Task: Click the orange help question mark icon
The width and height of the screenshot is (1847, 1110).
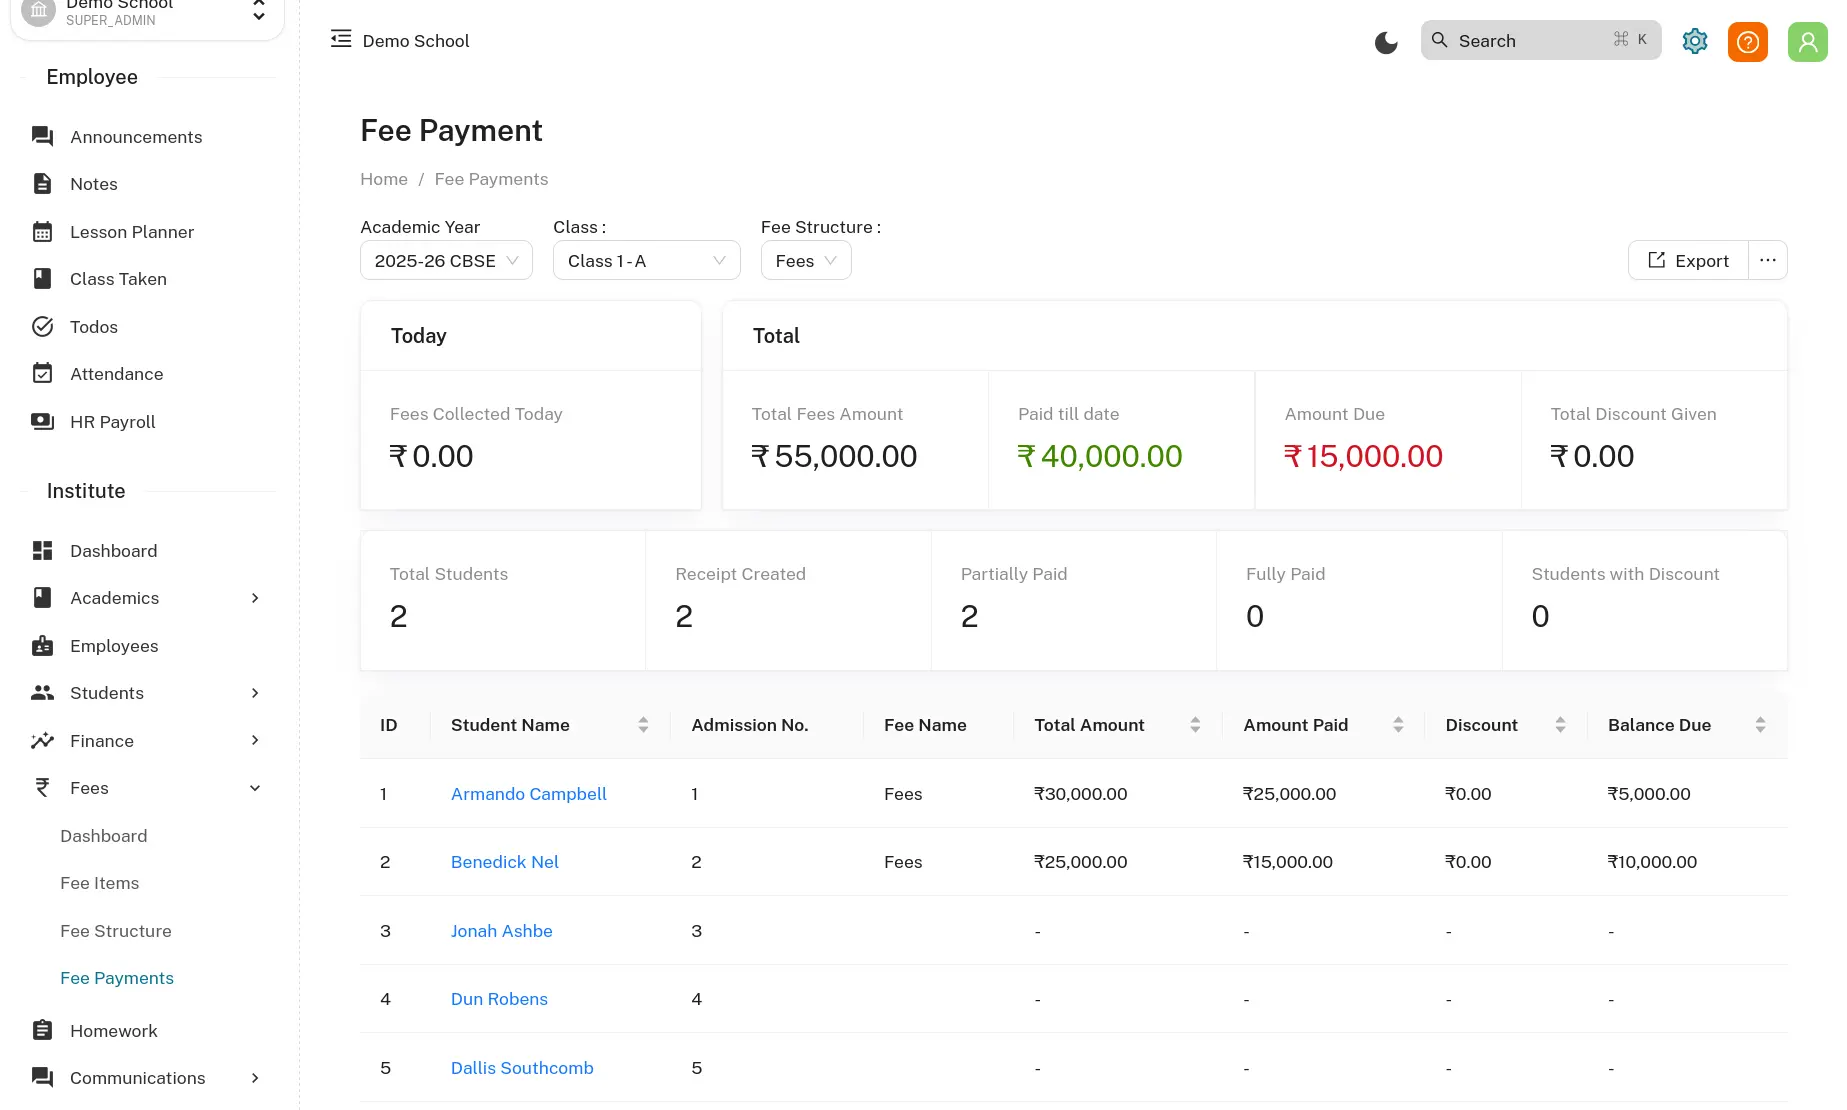Action: [x=1747, y=42]
